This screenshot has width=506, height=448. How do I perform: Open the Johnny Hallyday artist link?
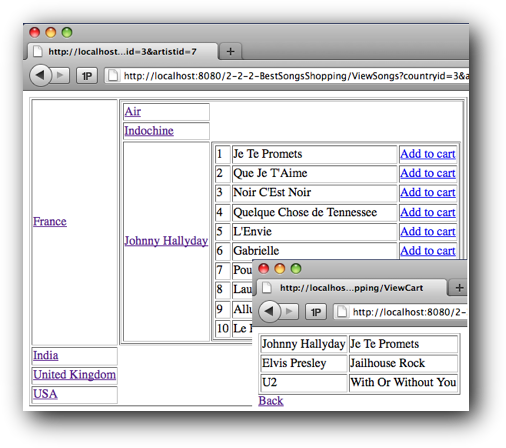tap(166, 241)
